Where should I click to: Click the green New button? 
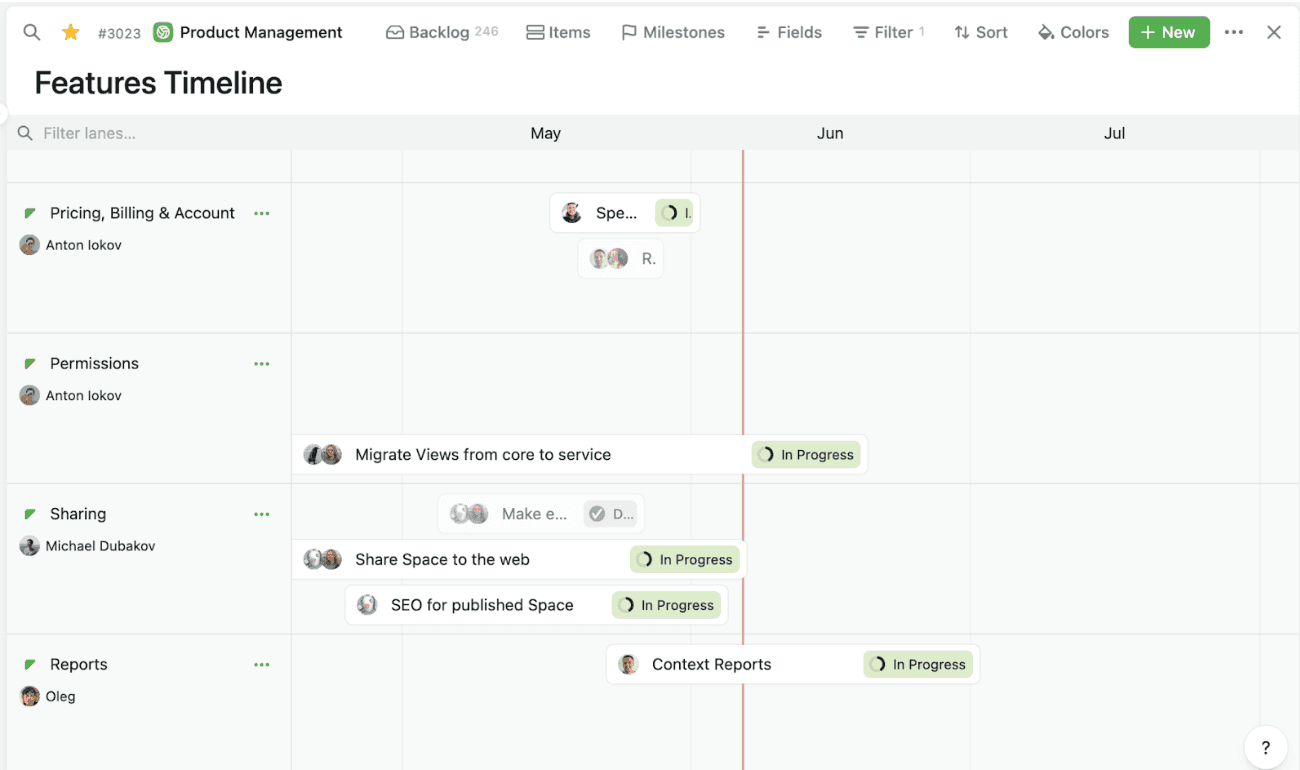click(1168, 31)
